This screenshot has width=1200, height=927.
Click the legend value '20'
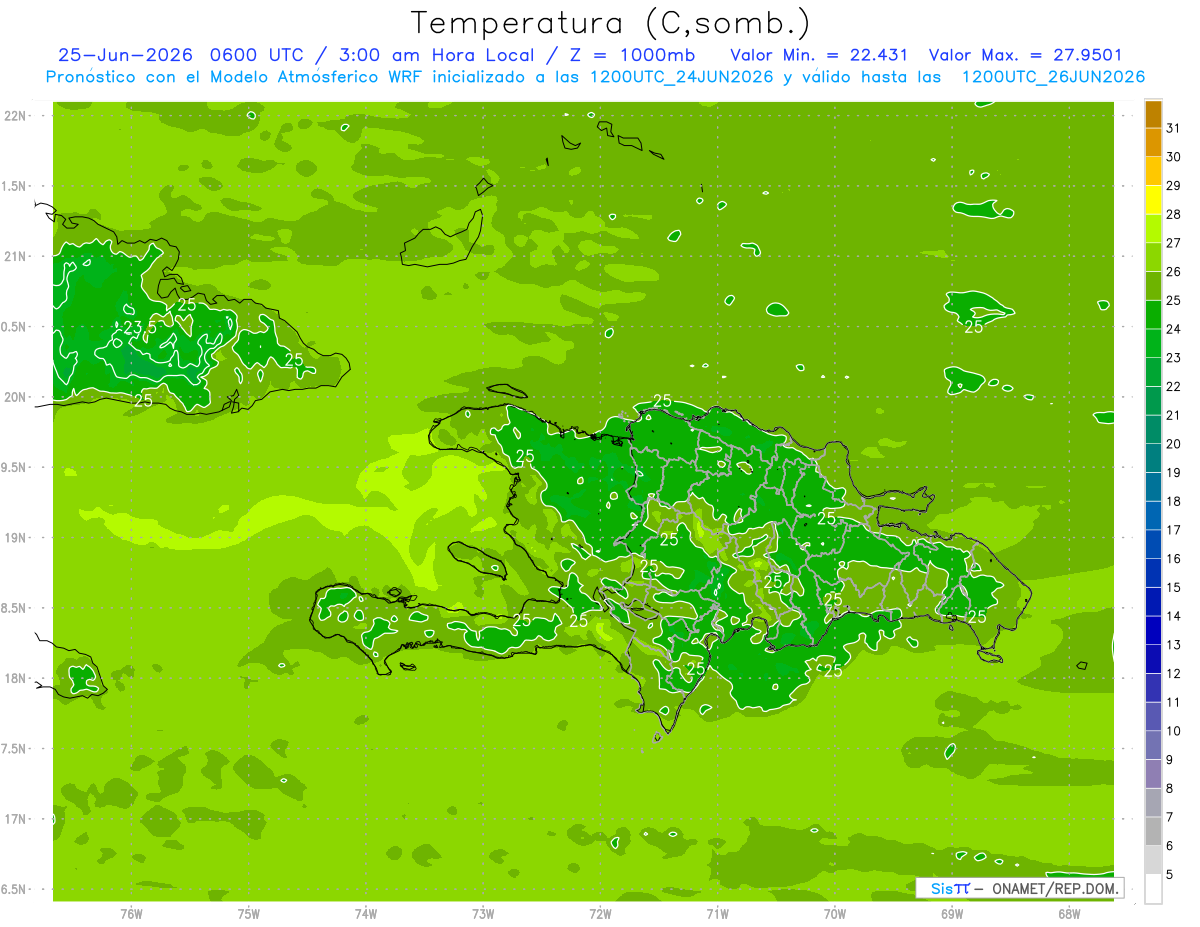(1173, 444)
